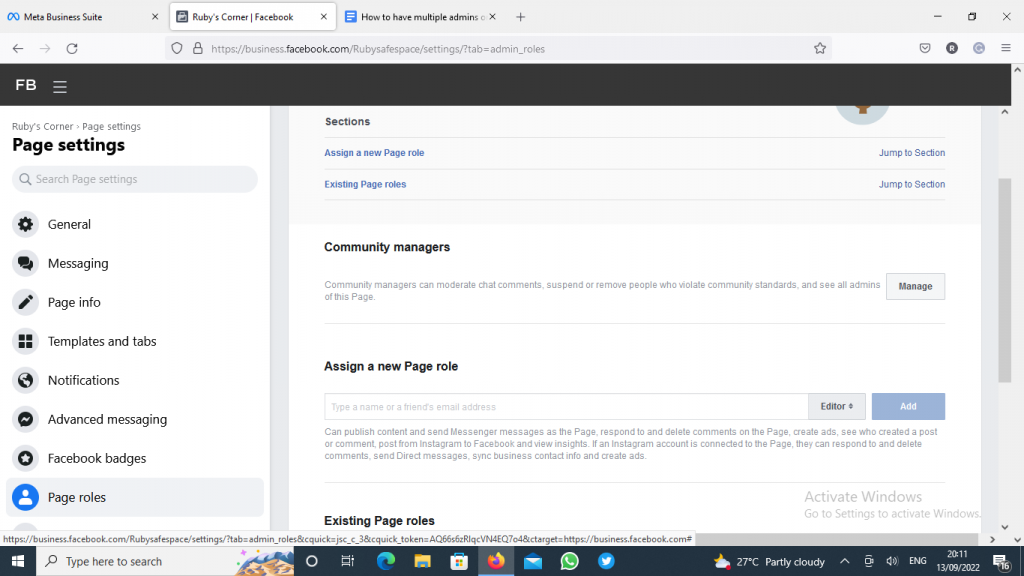Select Page roles in the sidebar
1024x576 pixels.
[x=135, y=497]
